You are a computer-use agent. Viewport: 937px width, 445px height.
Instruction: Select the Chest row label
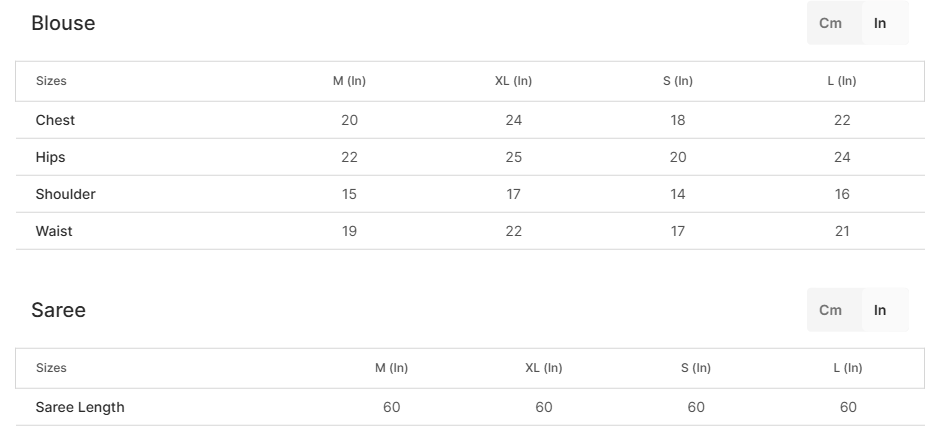(x=55, y=120)
